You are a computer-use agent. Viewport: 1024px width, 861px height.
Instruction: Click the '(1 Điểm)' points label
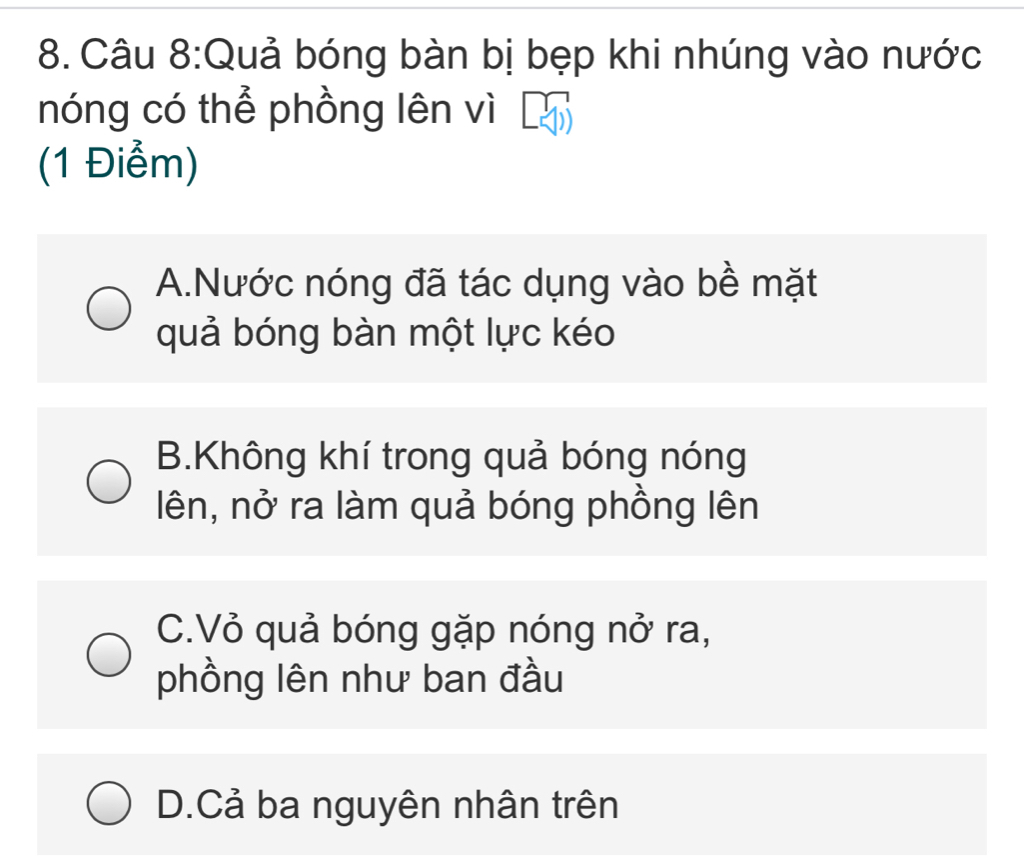coord(118,164)
